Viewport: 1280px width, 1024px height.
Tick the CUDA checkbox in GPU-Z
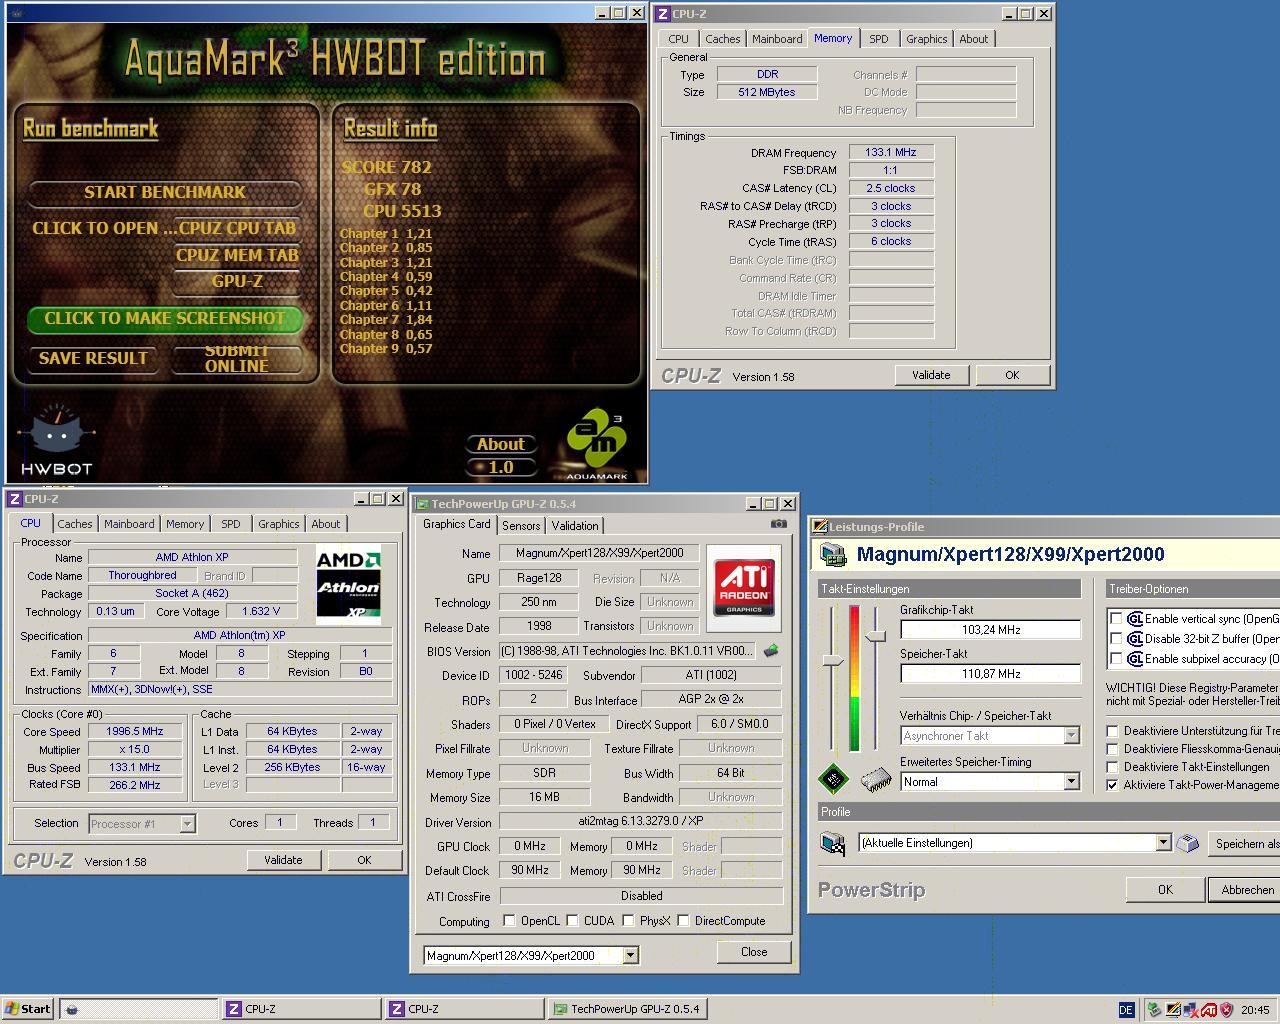(x=572, y=921)
